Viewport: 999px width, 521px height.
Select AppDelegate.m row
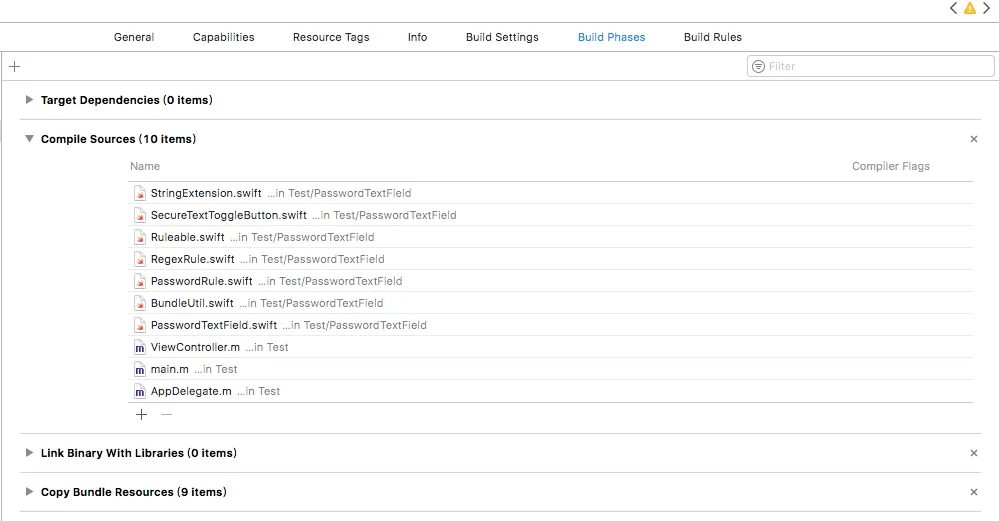click(x=550, y=391)
